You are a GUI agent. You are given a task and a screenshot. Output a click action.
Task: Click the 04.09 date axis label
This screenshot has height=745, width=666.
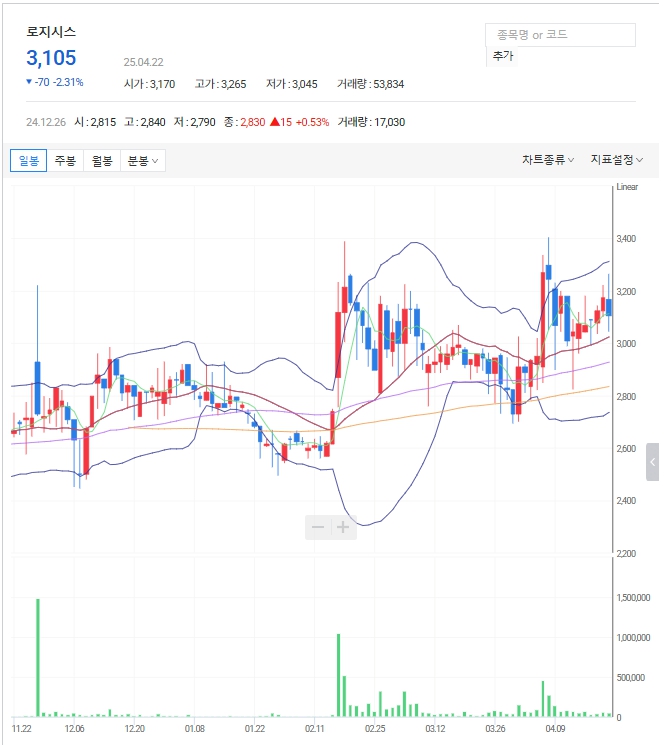pyautogui.click(x=555, y=728)
